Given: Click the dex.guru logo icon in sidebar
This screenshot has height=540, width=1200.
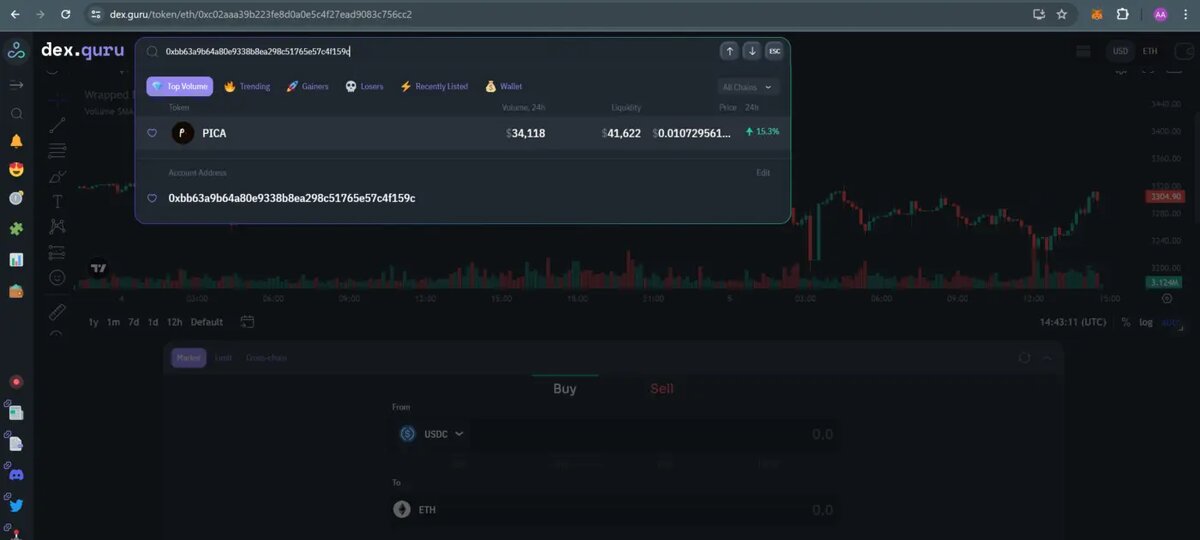Looking at the screenshot, I should point(16,50).
